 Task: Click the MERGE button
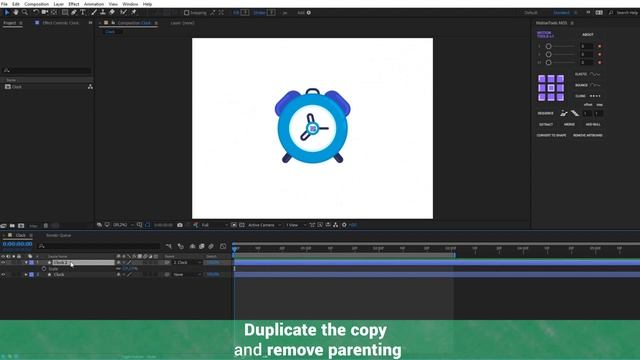569,124
